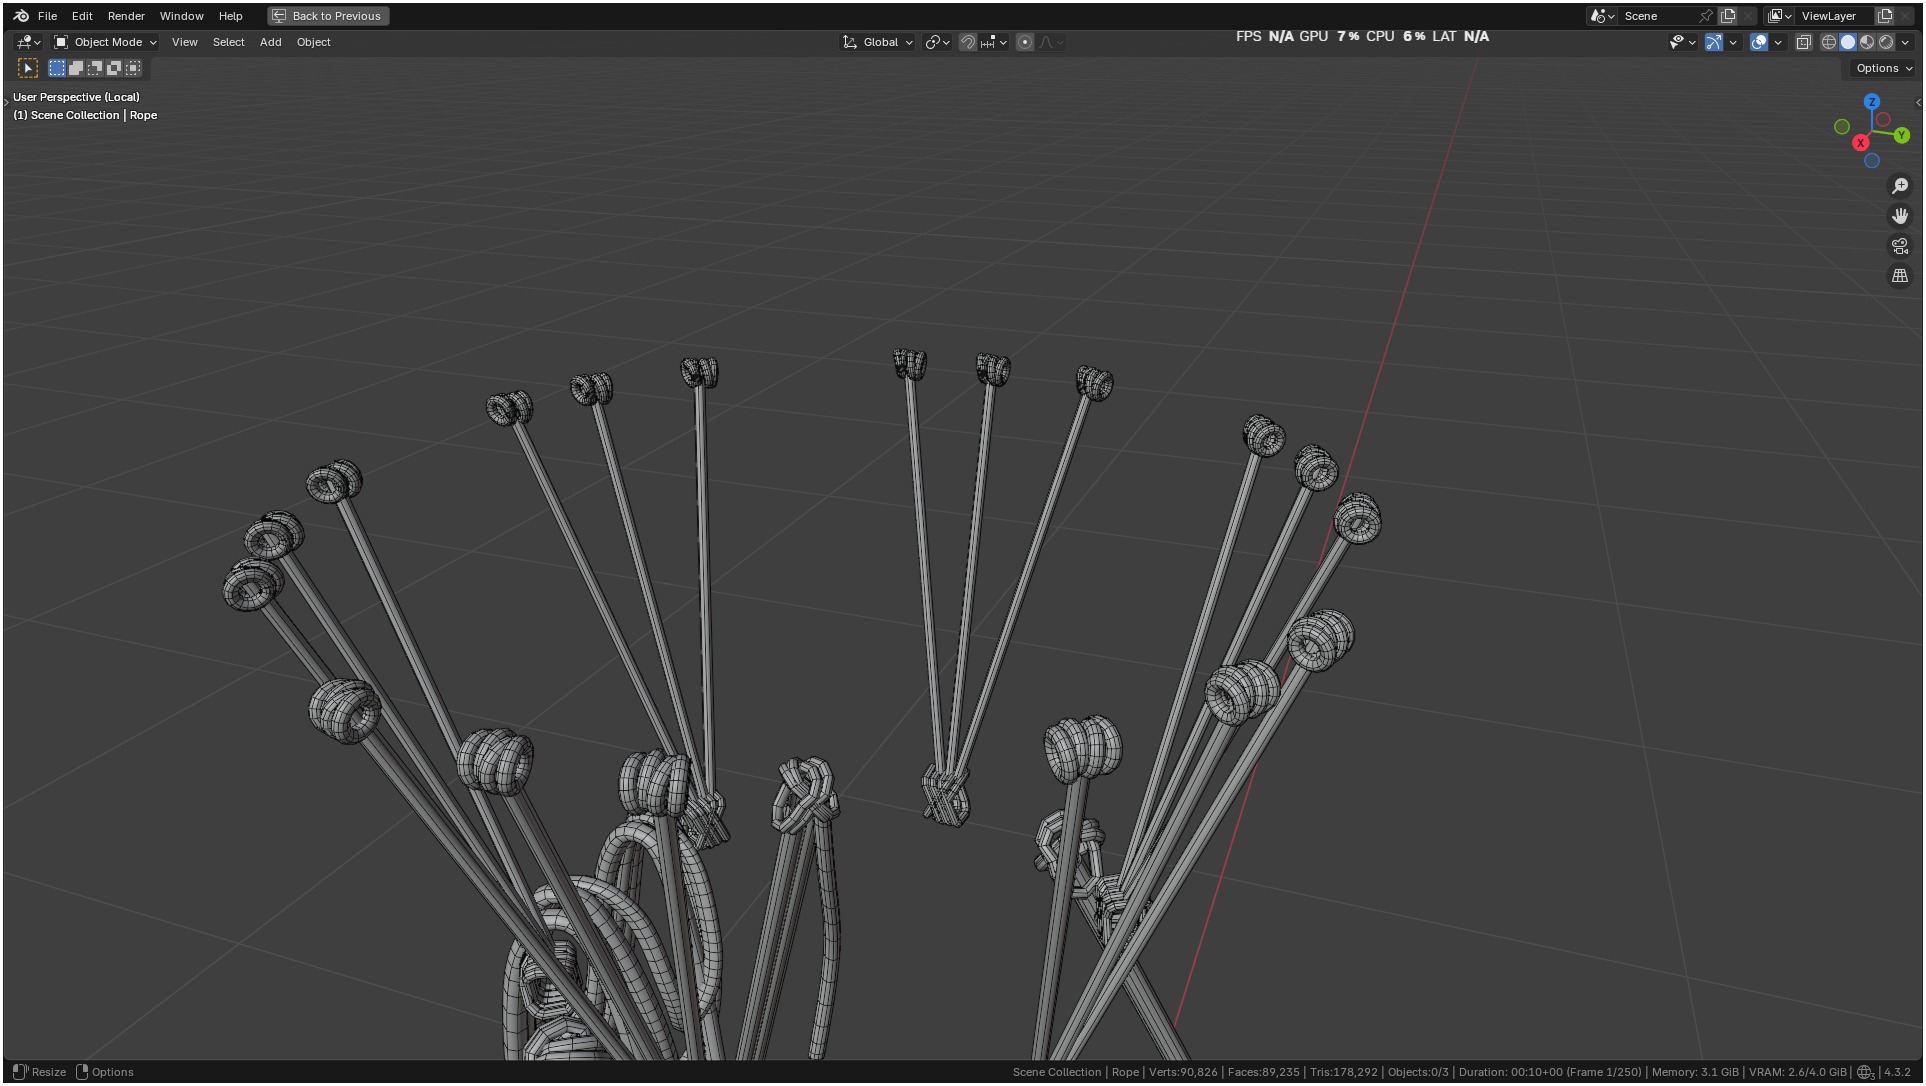The image size is (1926, 1086).
Task: Open the transform pivot point dropdown
Action: (x=937, y=42)
